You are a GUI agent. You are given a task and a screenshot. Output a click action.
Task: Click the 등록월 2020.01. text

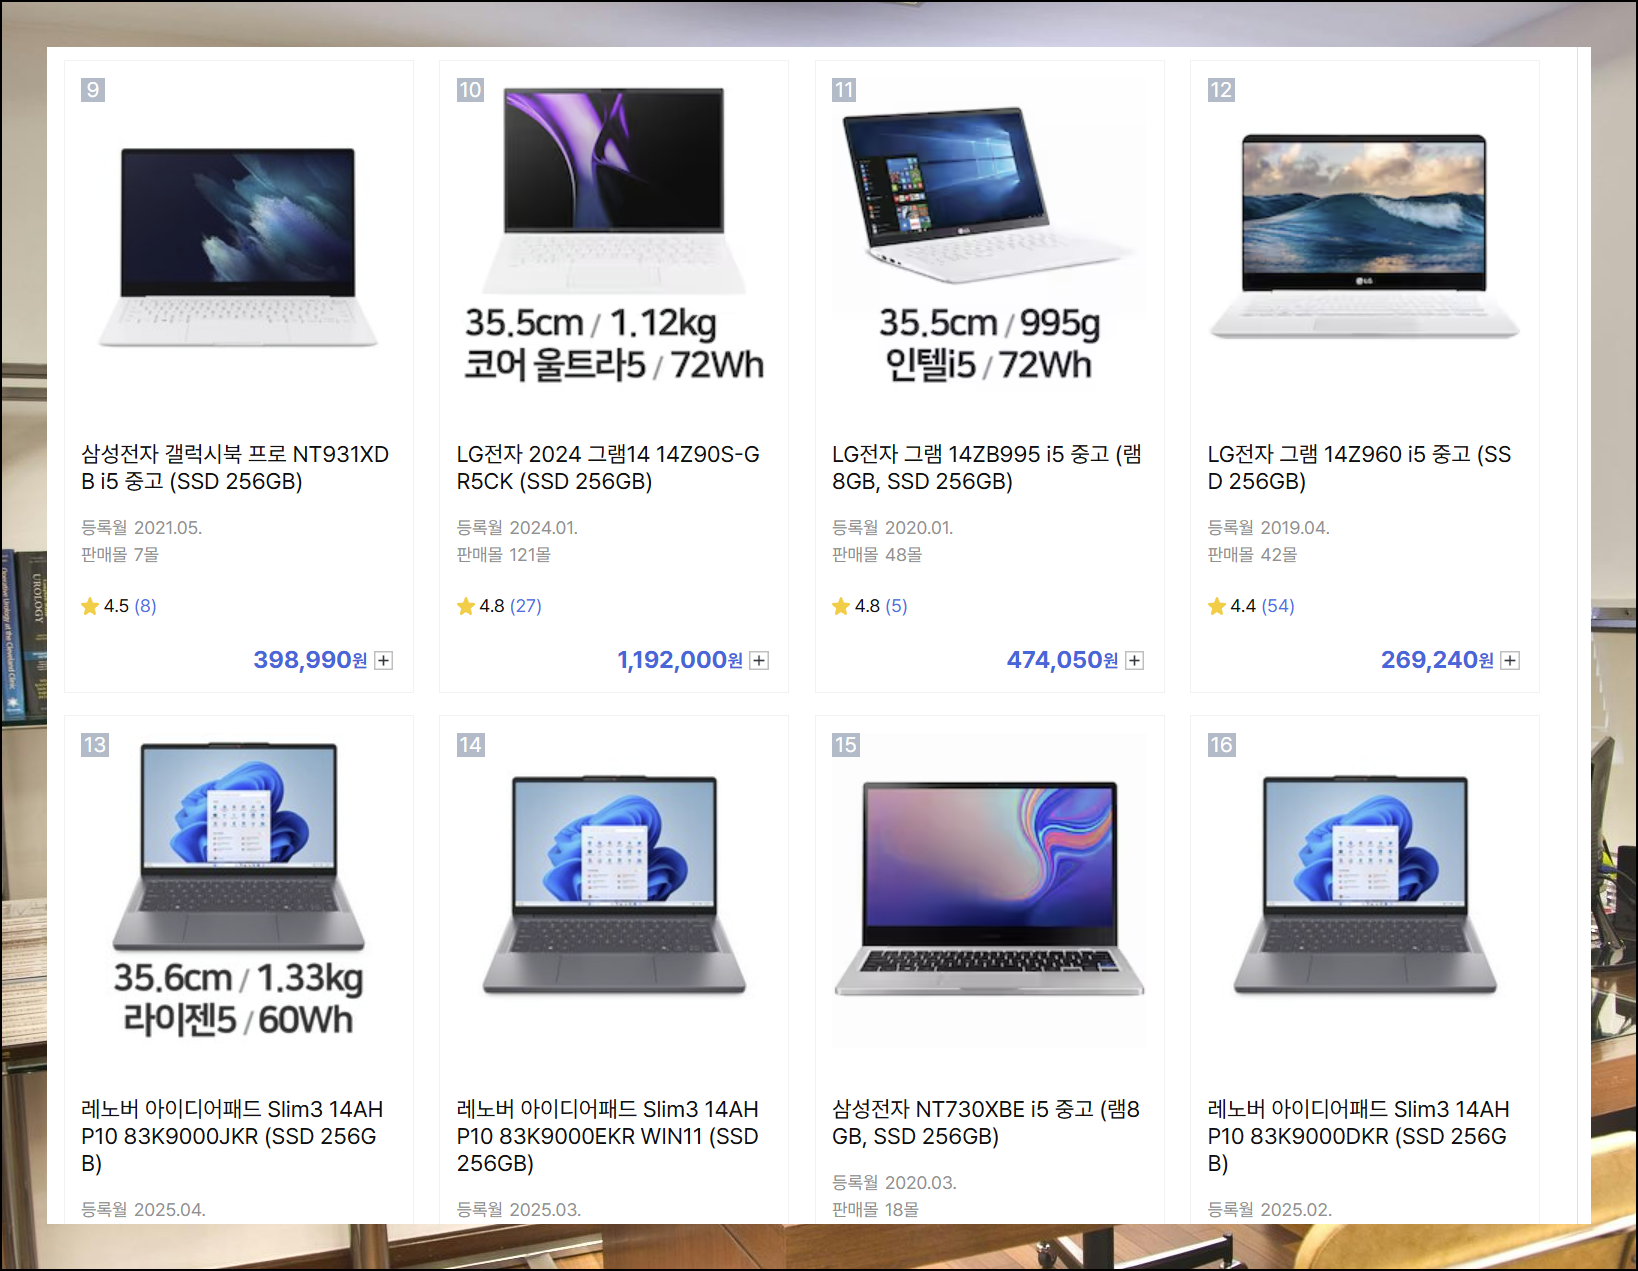point(893,527)
